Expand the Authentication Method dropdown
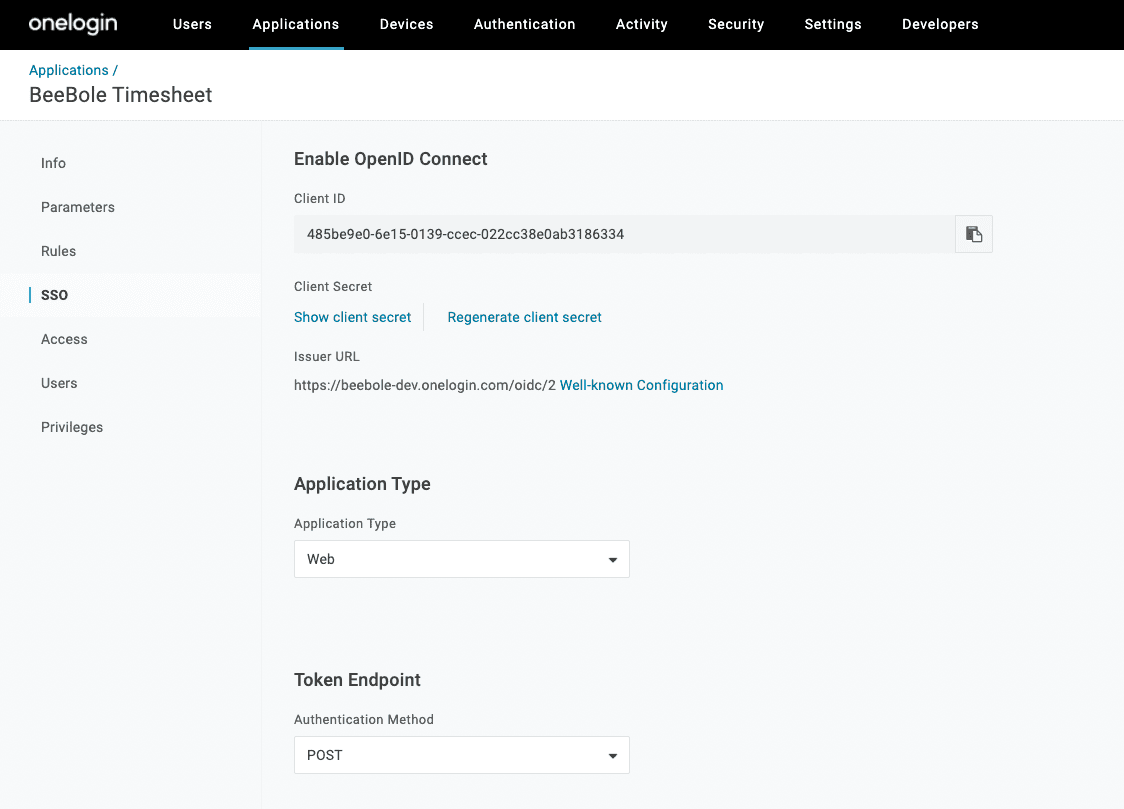Image resolution: width=1124 pixels, height=809 pixels. tap(461, 755)
